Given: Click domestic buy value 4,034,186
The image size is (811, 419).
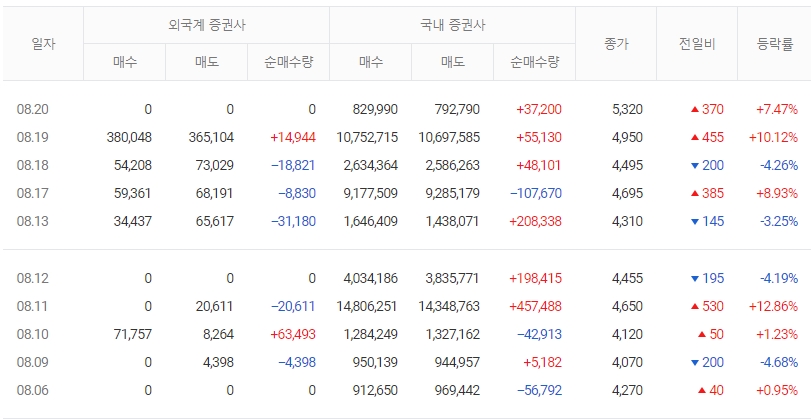Looking at the screenshot, I should (371, 278).
